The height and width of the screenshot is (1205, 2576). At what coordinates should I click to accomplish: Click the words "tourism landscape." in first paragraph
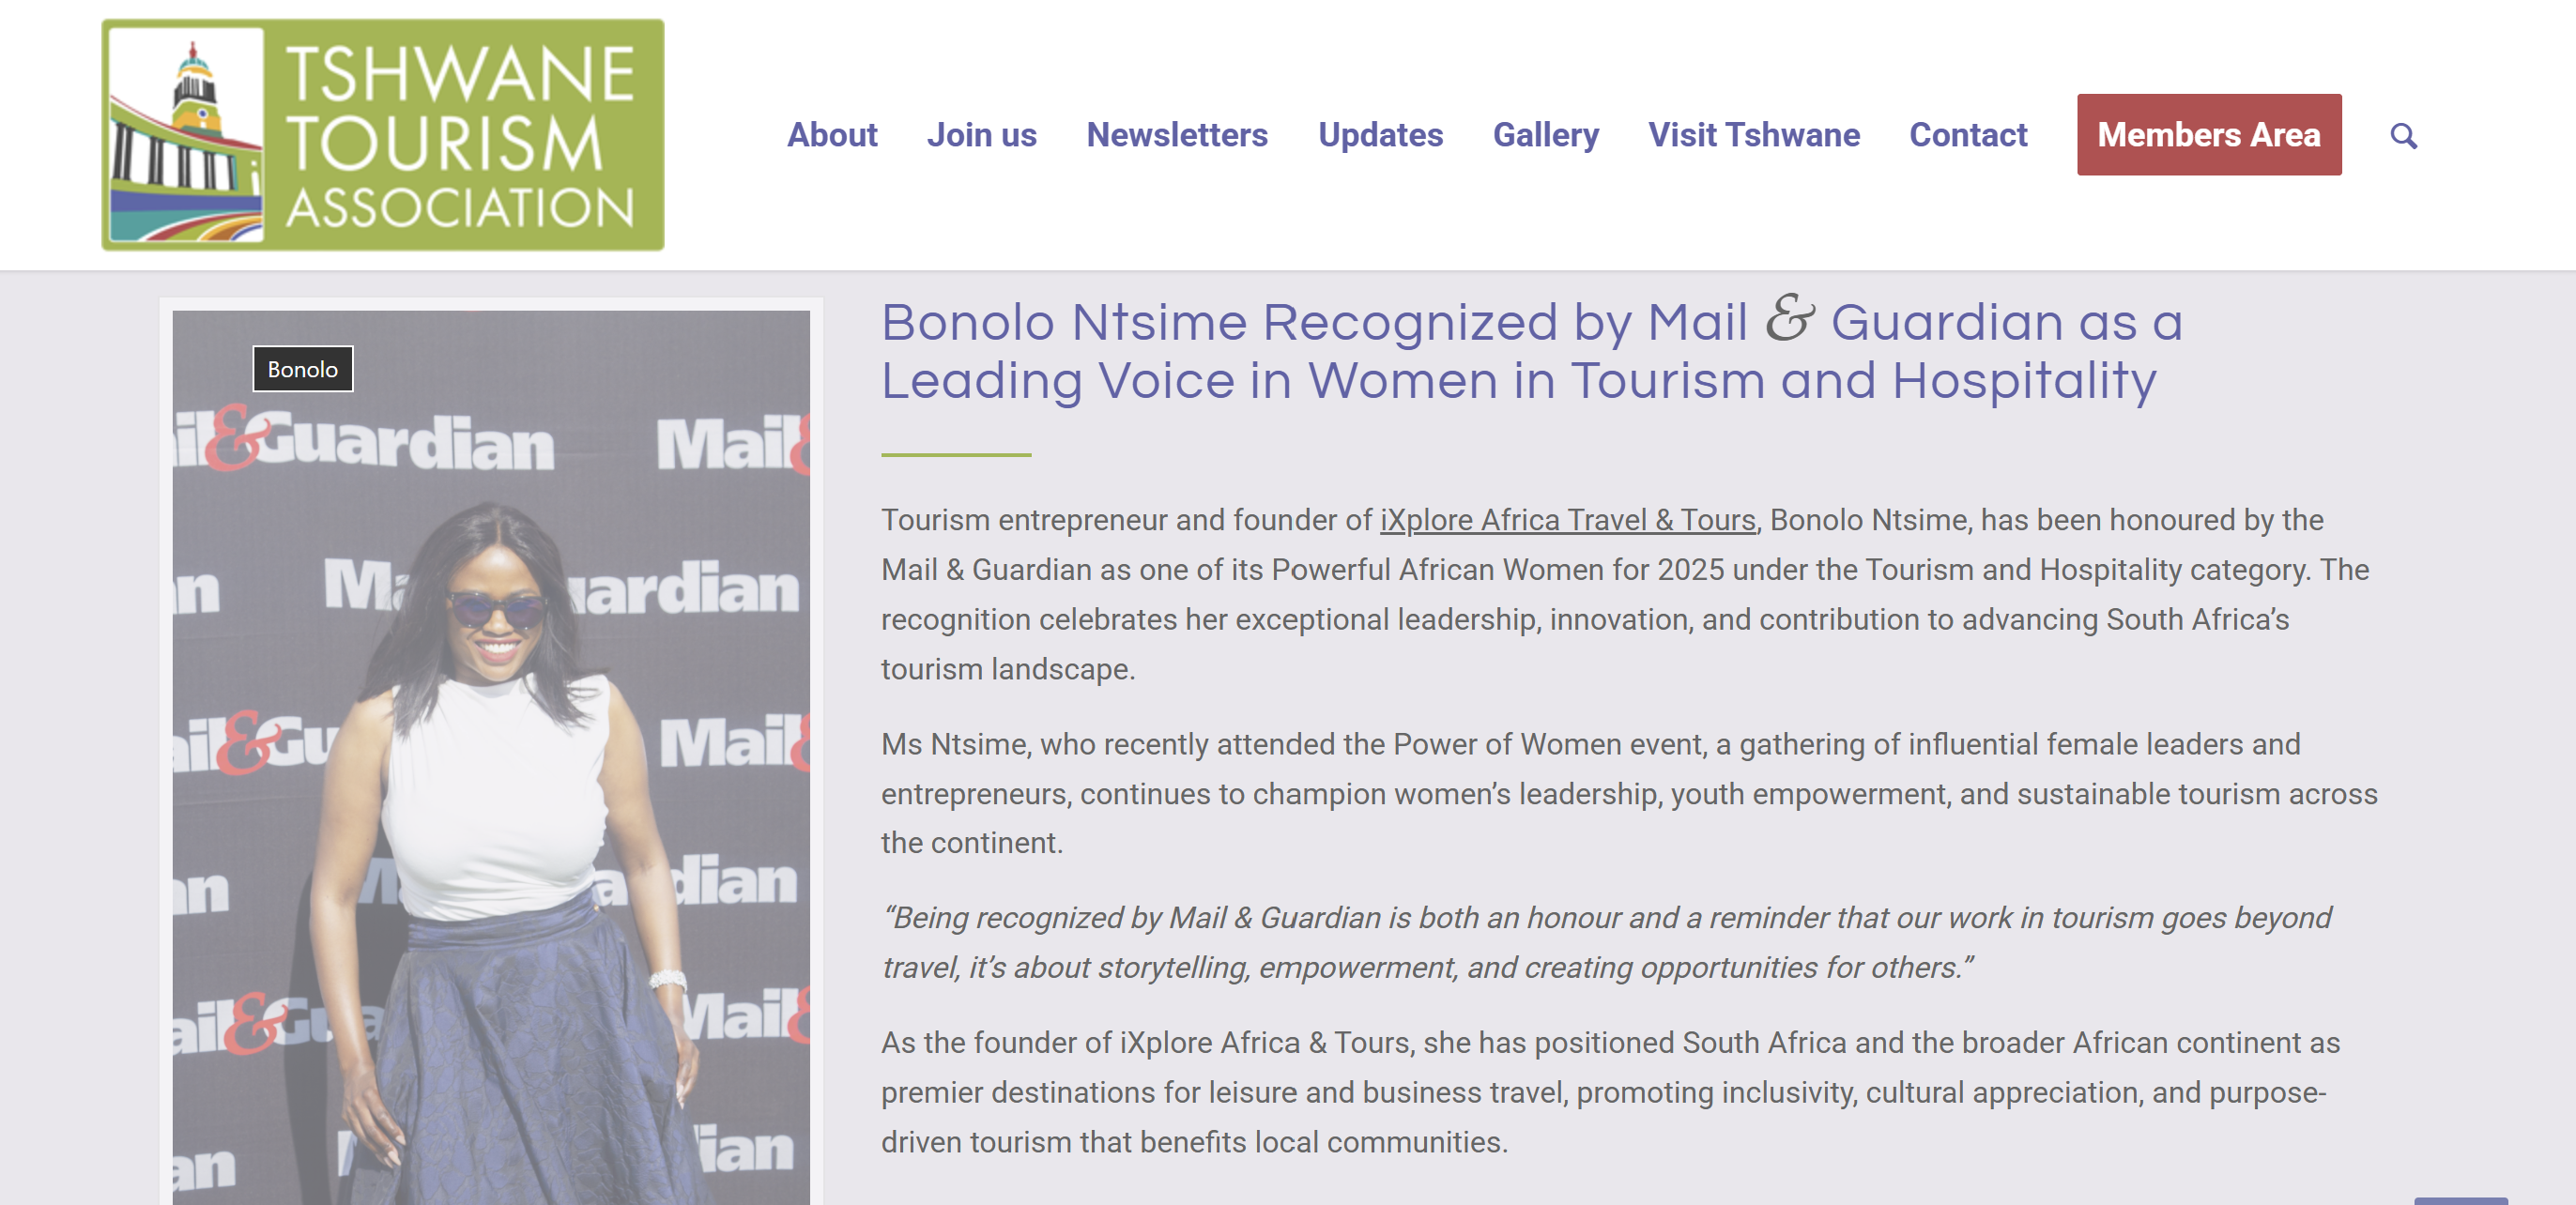[1007, 669]
